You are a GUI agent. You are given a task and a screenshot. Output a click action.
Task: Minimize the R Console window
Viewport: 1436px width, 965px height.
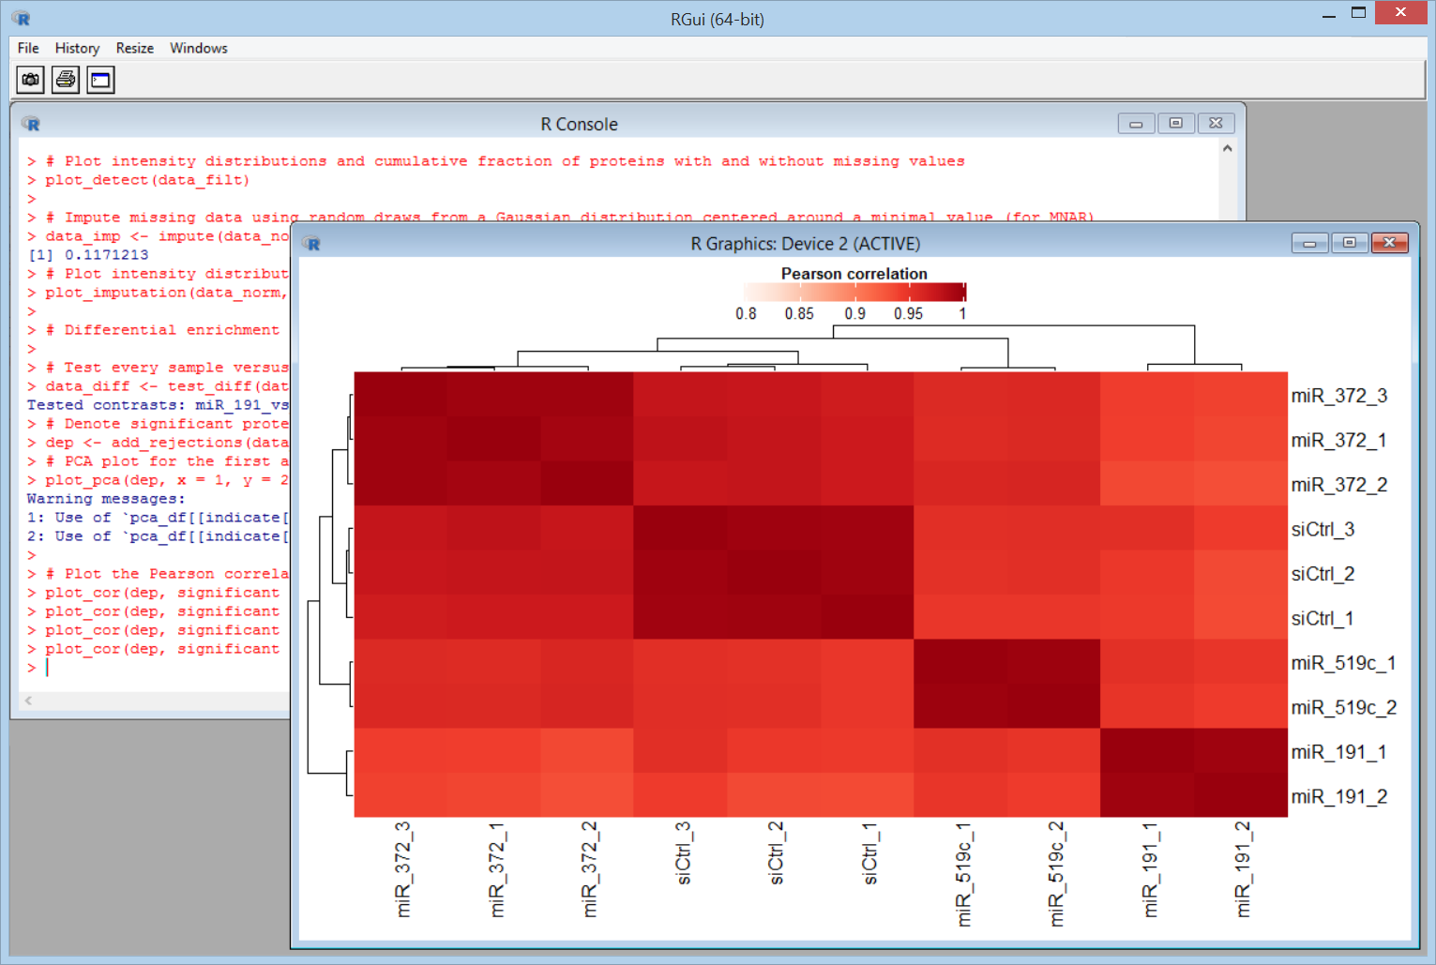coord(1135,124)
